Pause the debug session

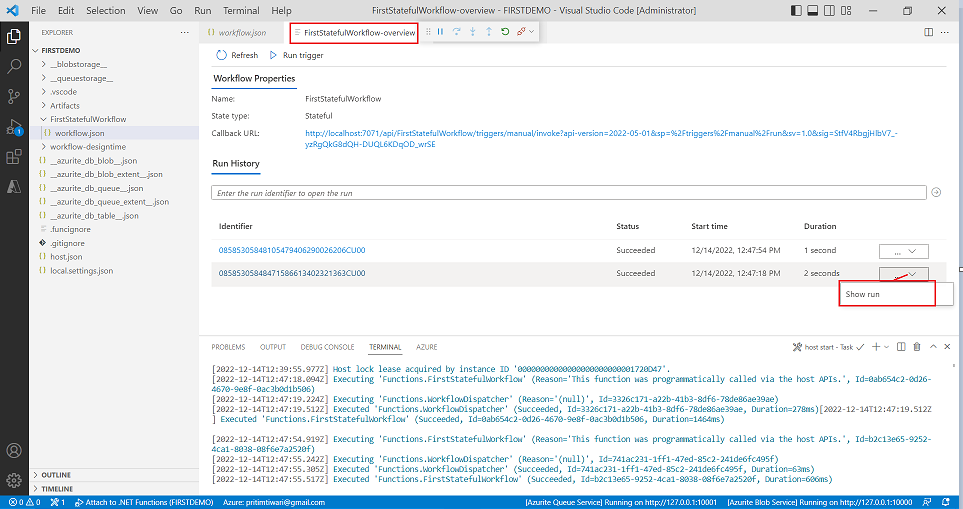point(440,32)
